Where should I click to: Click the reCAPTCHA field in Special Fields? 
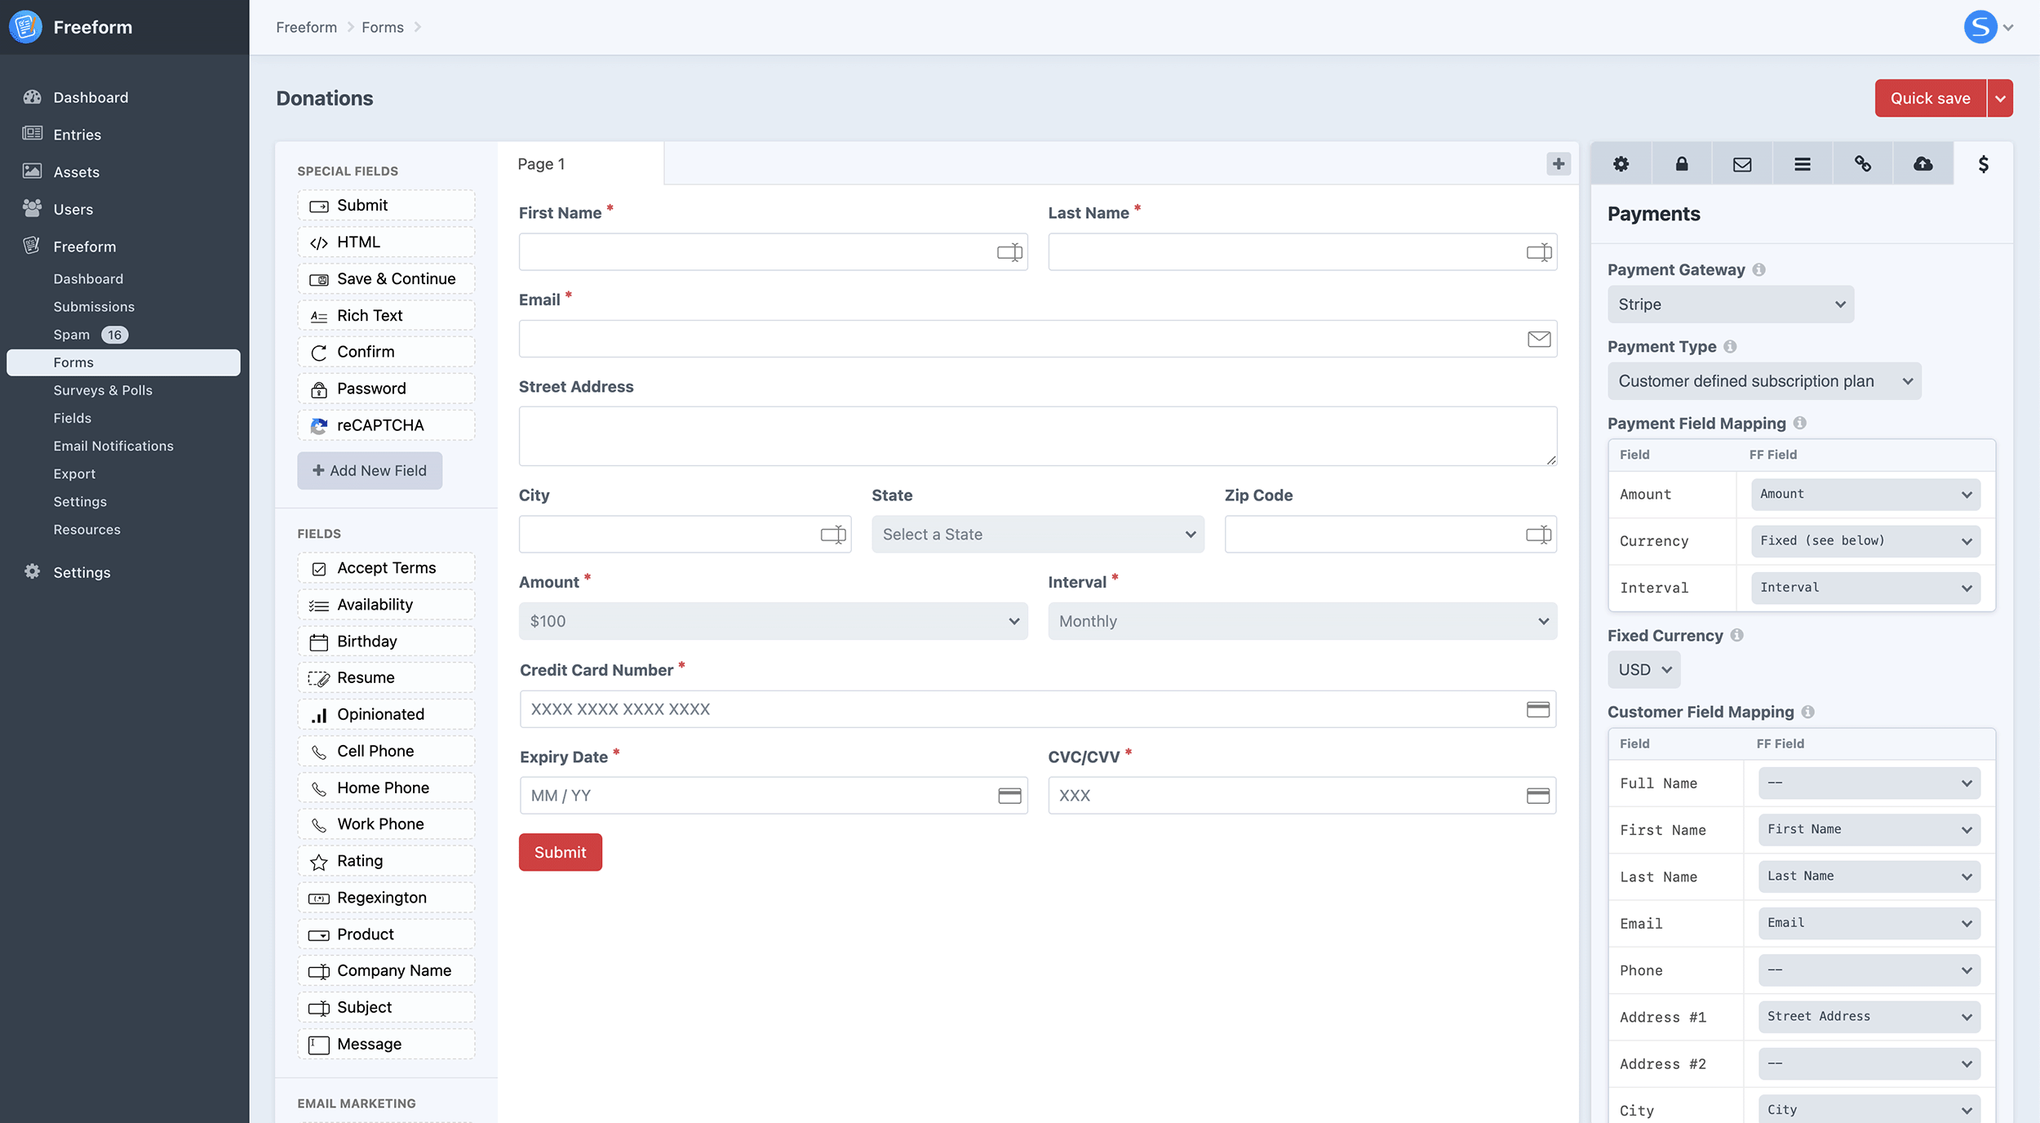385,424
